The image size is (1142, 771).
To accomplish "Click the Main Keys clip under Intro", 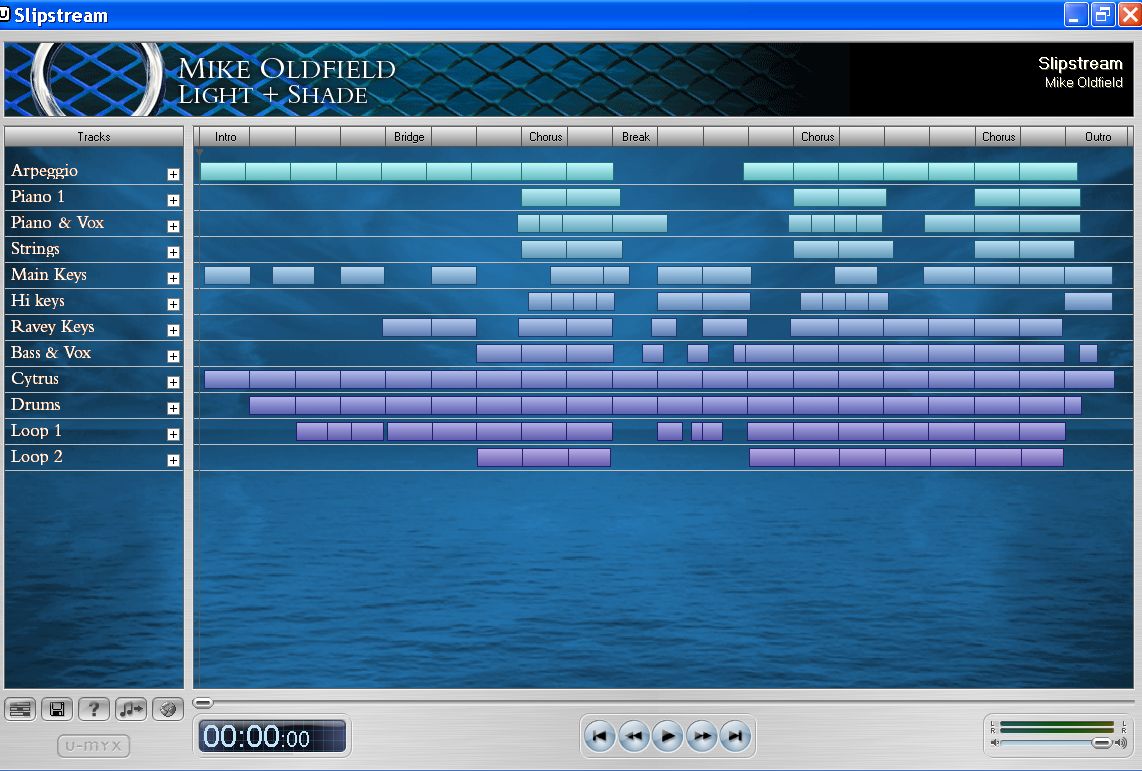I will click(227, 275).
